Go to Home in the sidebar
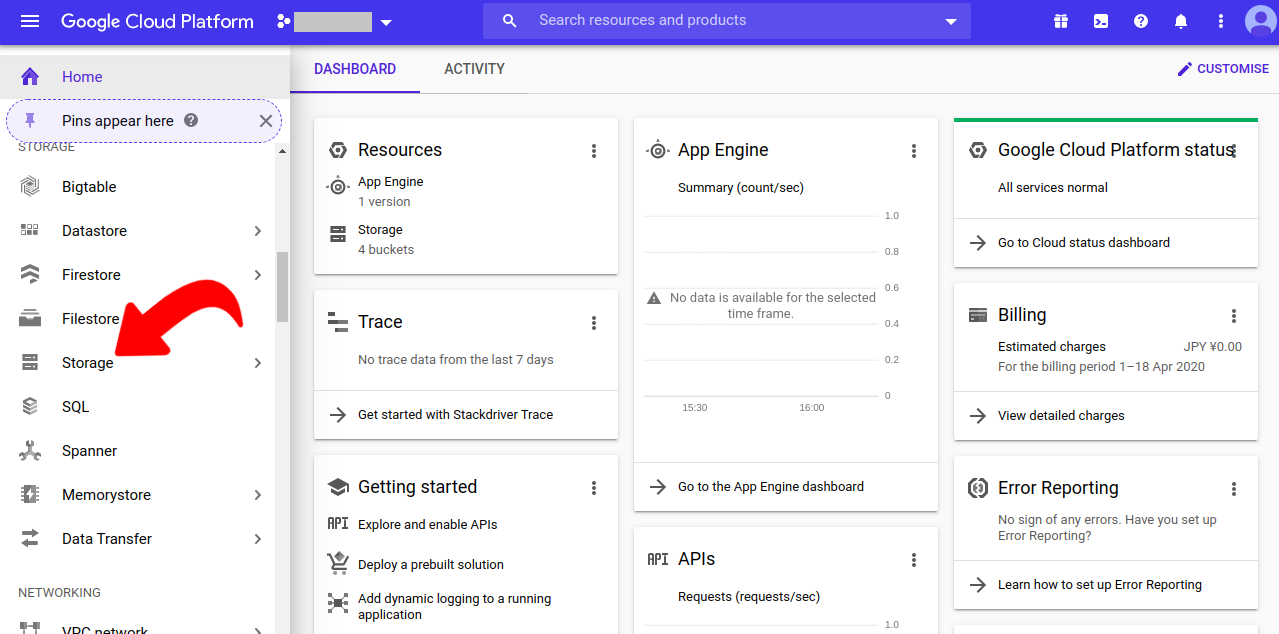Screen dimensions: 1279x634 click(145, 77)
